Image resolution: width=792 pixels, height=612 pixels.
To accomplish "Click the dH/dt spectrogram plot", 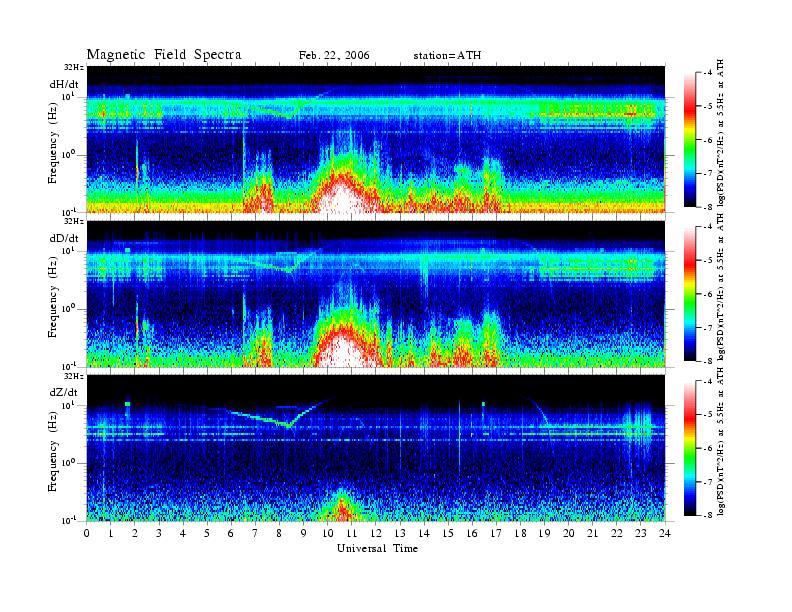I will click(376, 139).
